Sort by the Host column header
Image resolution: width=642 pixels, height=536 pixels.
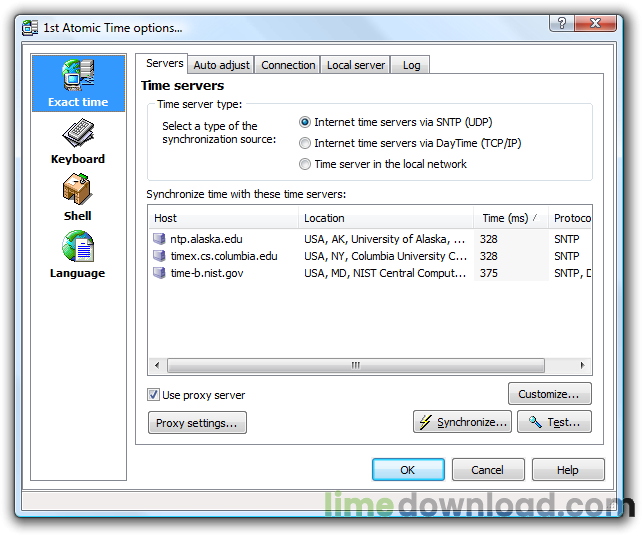pyautogui.click(x=223, y=218)
